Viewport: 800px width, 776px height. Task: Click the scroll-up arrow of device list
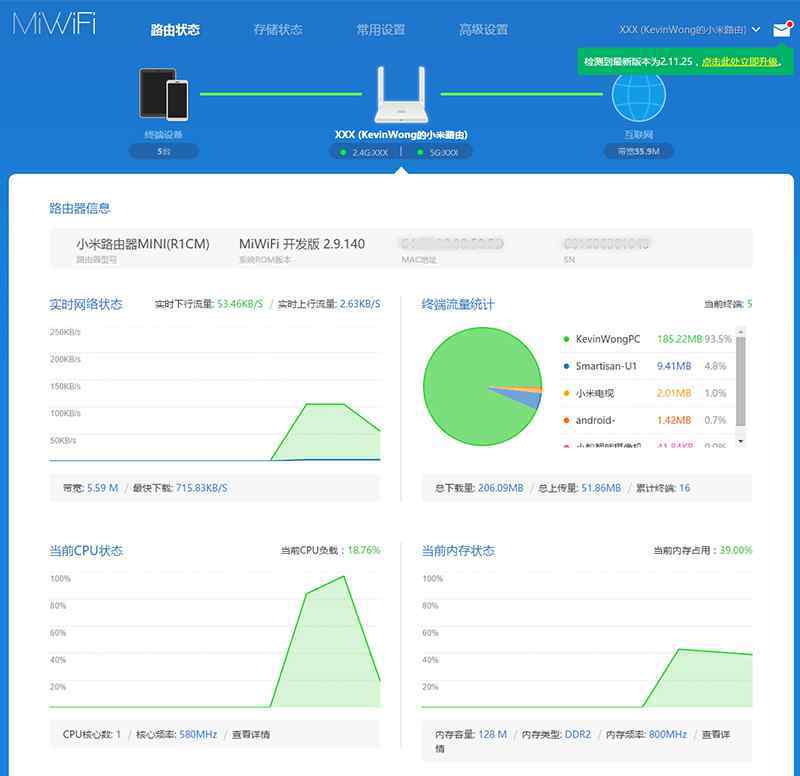click(741, 332)
